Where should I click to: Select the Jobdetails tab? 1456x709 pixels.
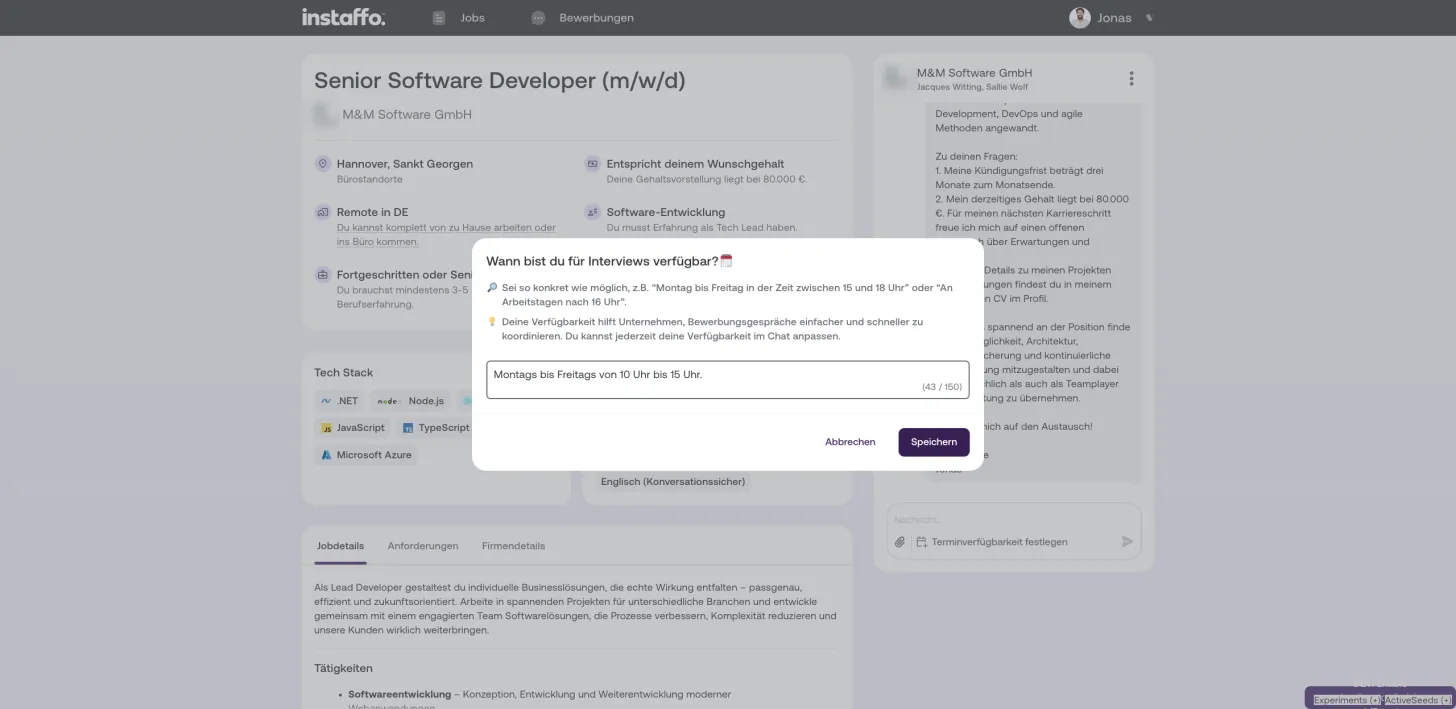pyautogui.click(x=340, y=546)
